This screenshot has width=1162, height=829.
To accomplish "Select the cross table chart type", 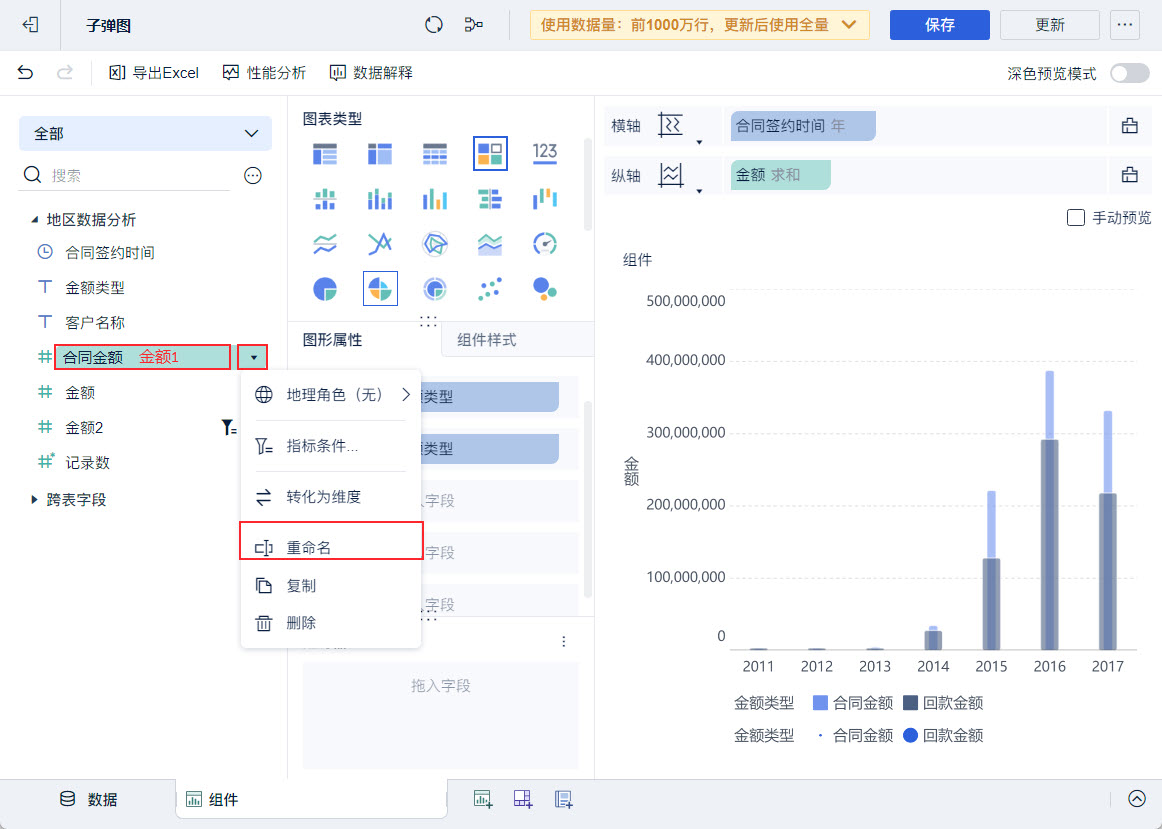I will 379,153.
